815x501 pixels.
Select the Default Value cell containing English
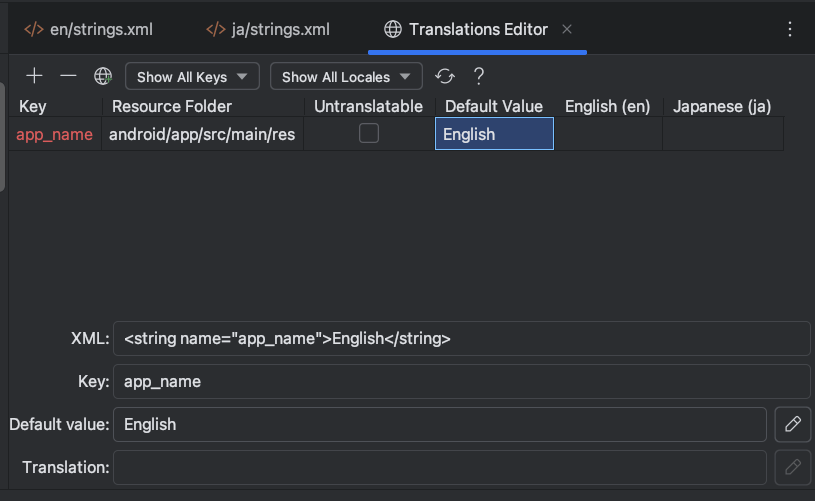[494, 134]
